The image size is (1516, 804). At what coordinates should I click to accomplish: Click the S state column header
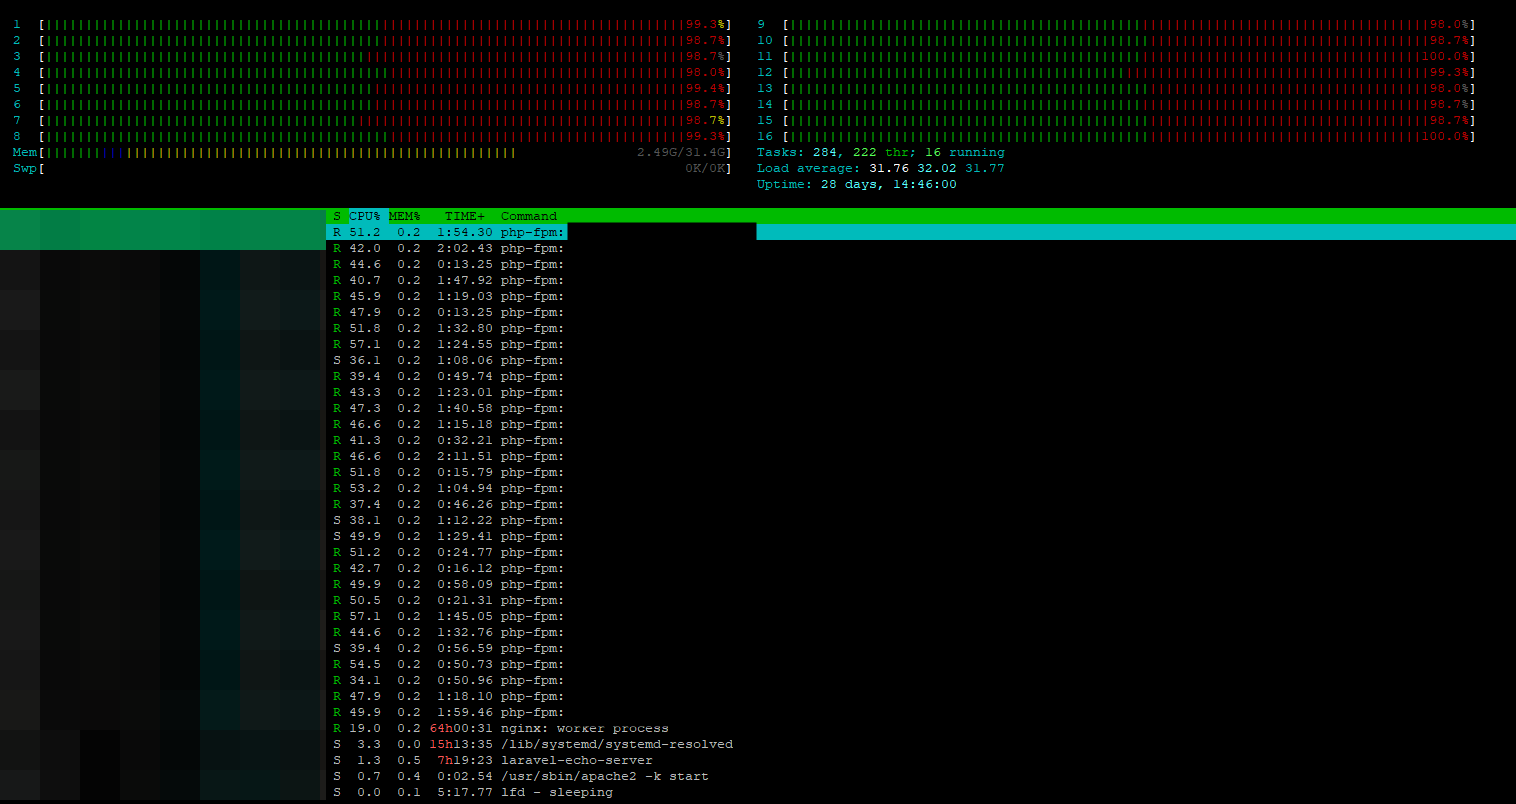[337, 216]
